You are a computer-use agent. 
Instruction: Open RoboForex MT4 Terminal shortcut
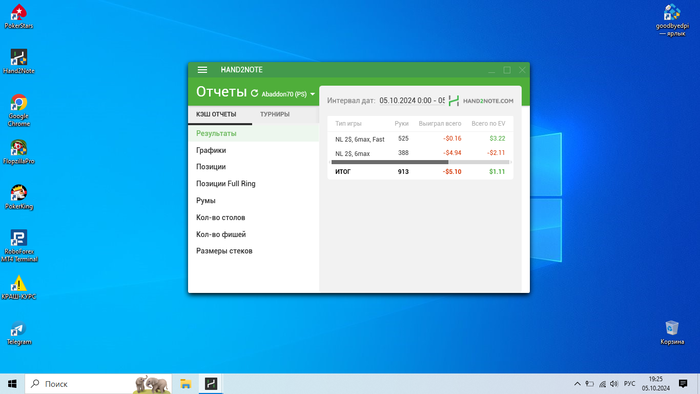coord(19,246)
